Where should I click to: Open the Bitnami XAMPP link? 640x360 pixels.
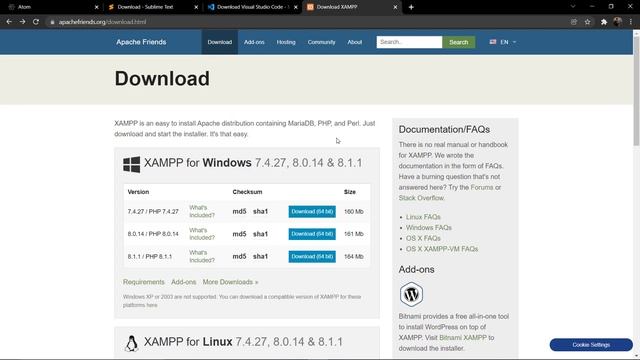pos(463,338)
